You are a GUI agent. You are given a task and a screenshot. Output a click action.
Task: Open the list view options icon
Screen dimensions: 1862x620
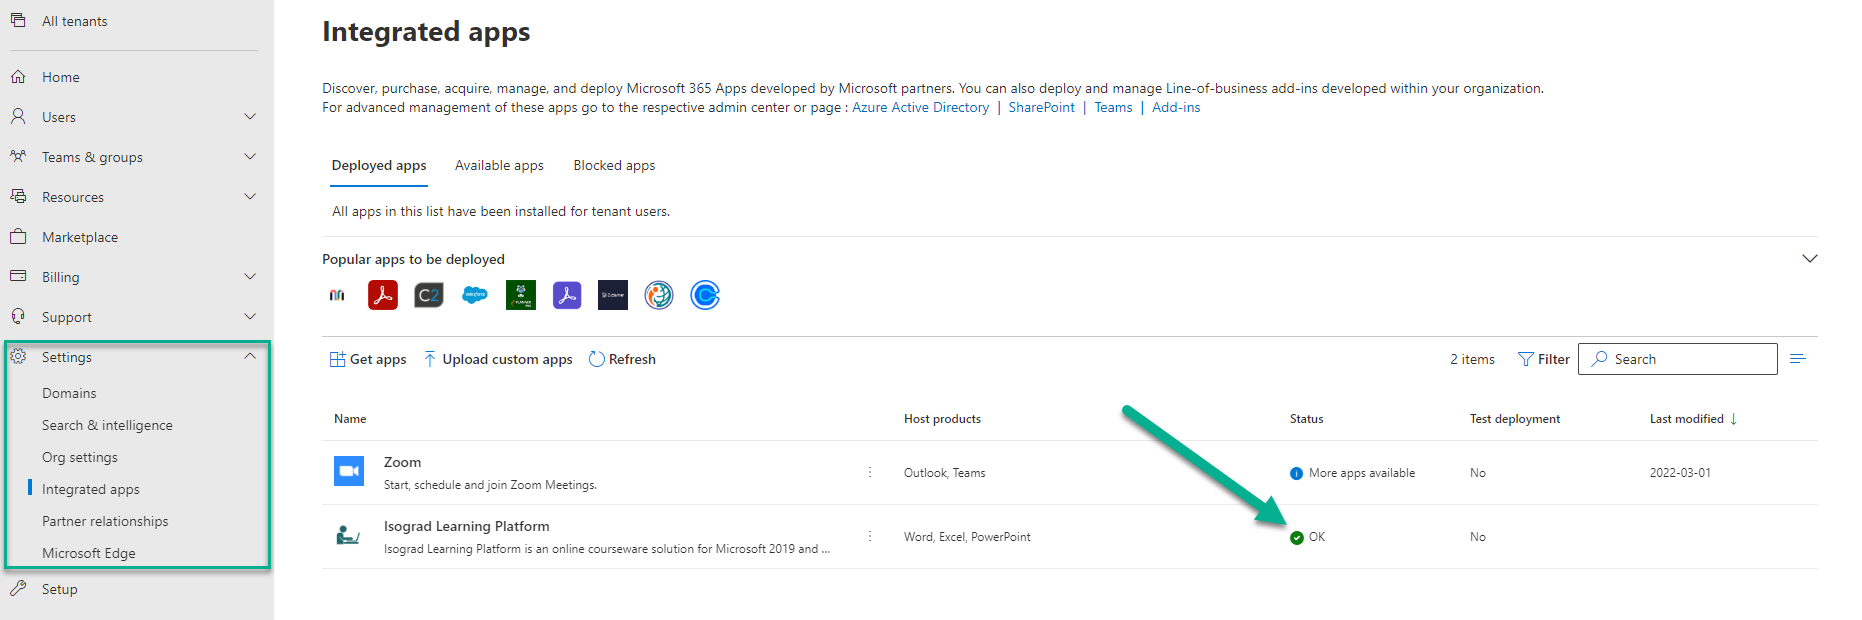(x=1798, y=359)
